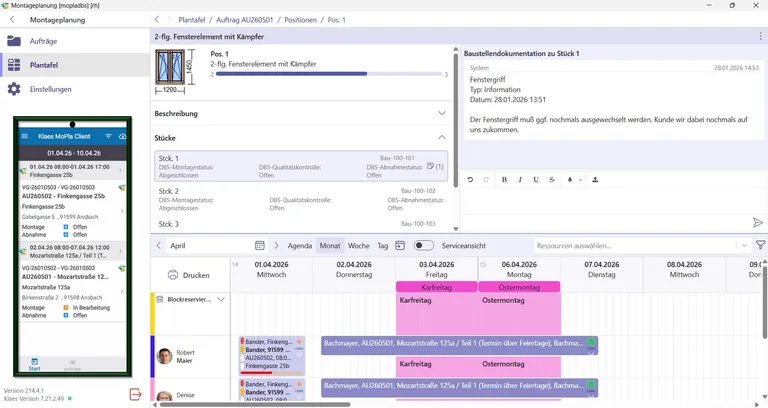
Task: Open the Aufträge section in sidebar
Action: 42,41
